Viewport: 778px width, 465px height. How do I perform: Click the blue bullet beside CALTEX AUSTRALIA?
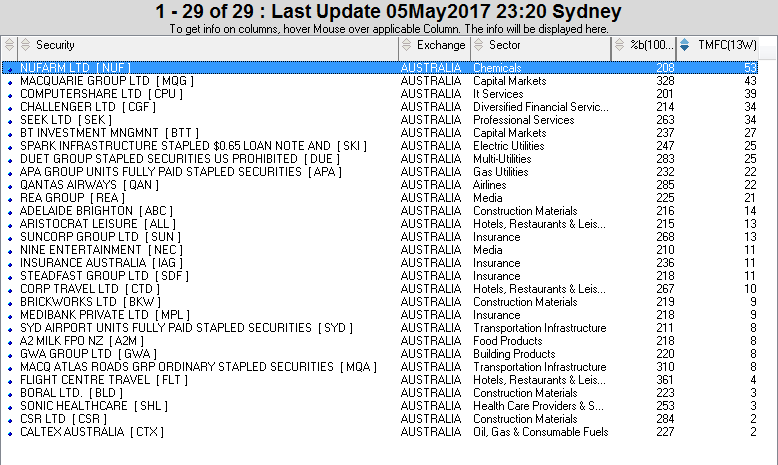coord(10,434)
